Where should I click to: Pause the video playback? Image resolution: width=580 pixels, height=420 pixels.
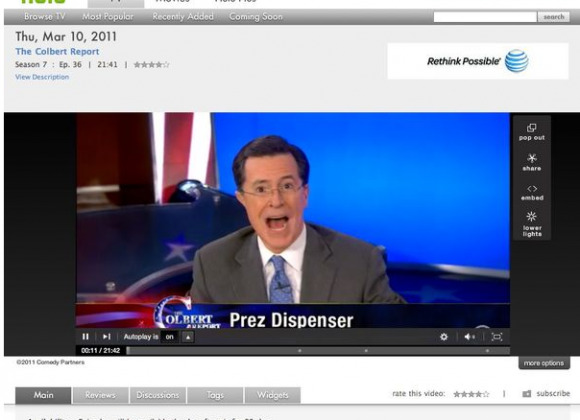pos(85,336)
